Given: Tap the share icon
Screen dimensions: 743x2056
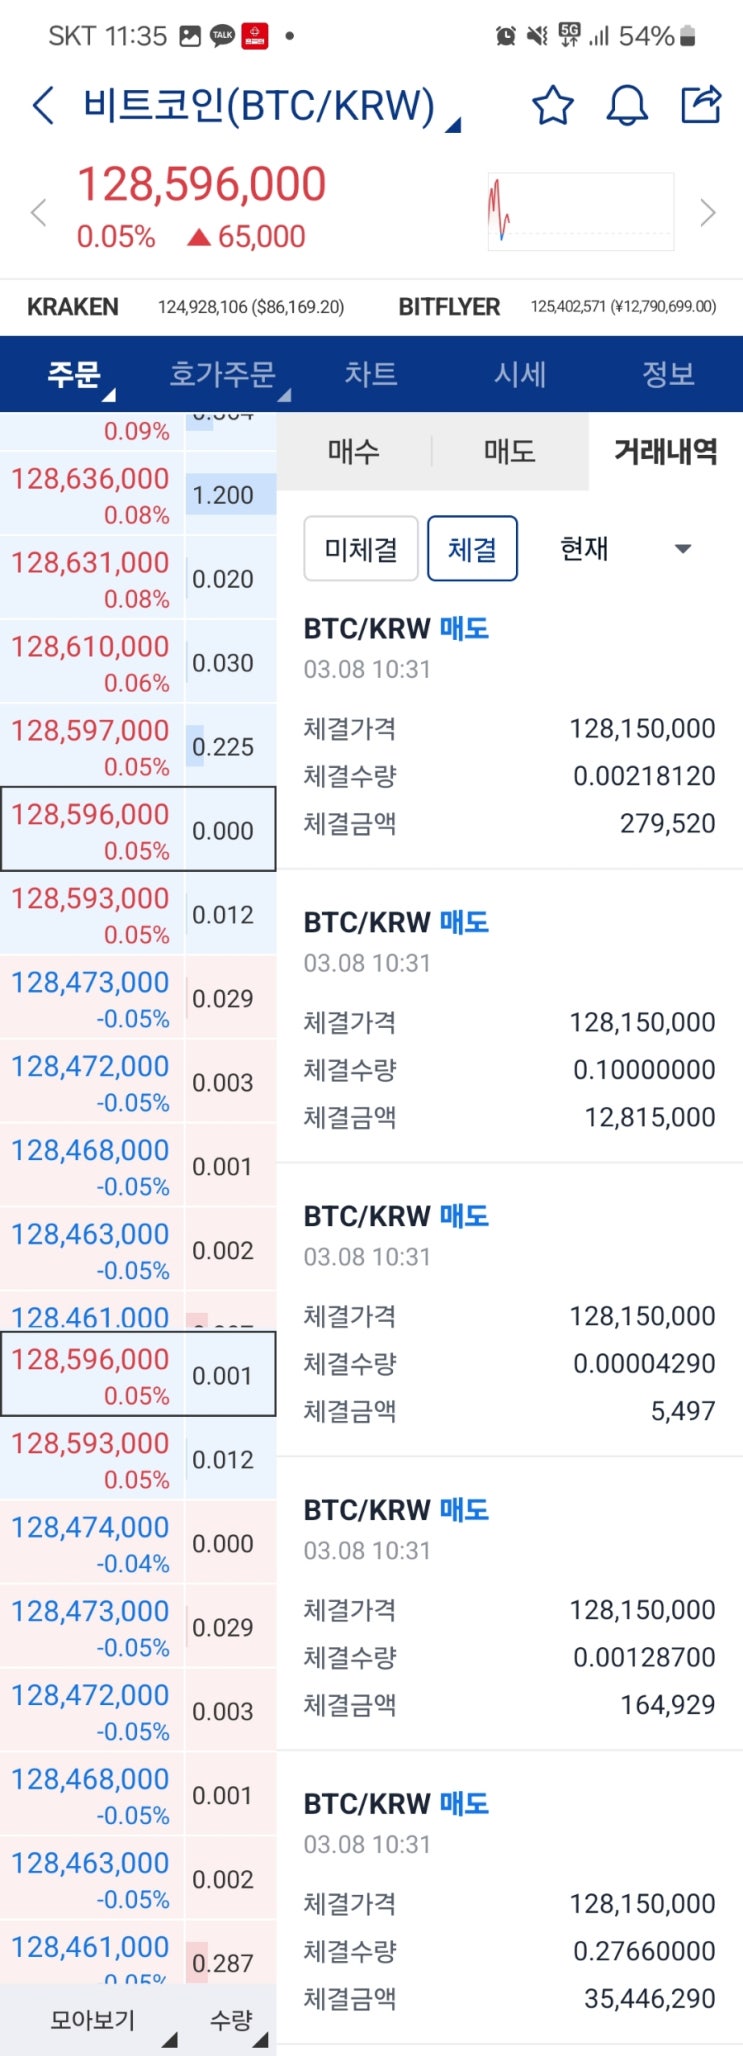Looking at the screenshot, I should click(x=700, y=104).
